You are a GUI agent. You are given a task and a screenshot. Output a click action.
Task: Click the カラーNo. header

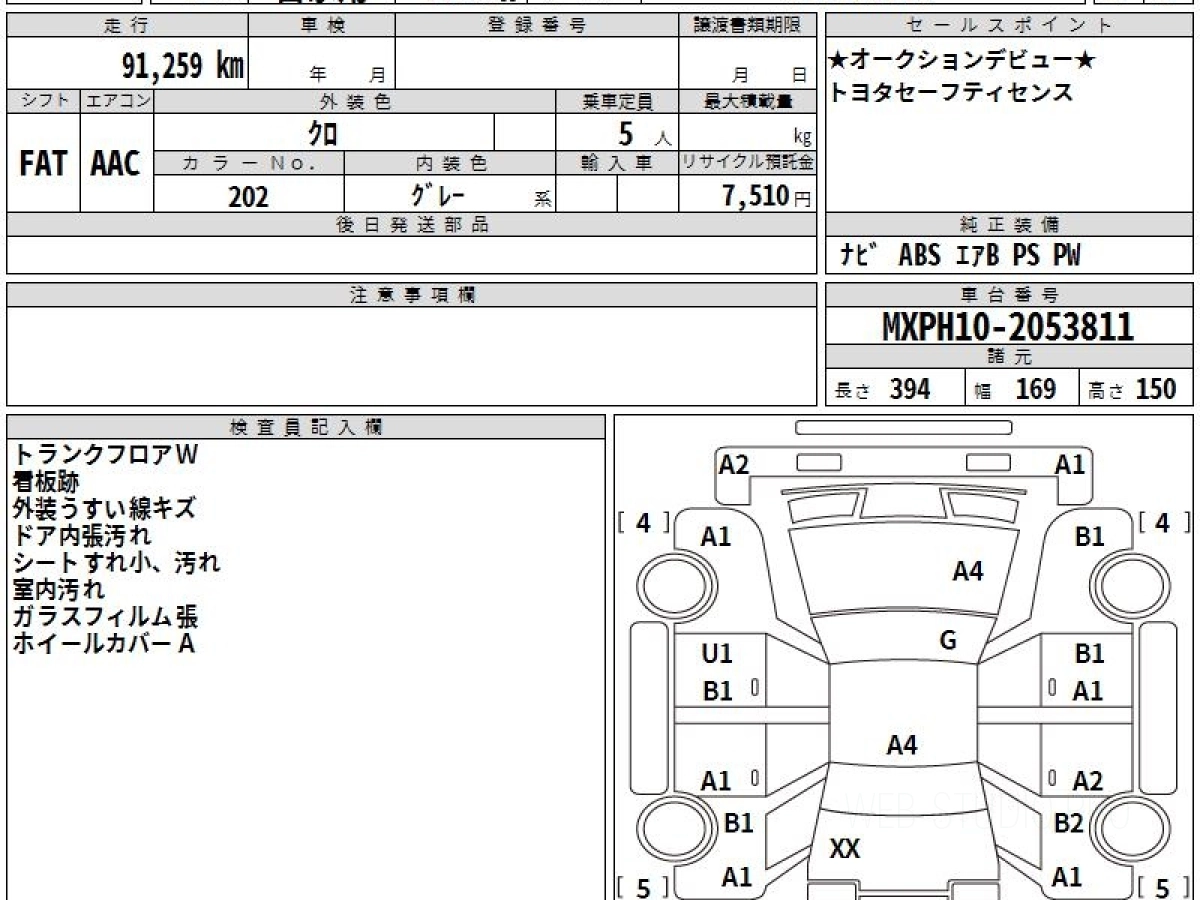249,163
